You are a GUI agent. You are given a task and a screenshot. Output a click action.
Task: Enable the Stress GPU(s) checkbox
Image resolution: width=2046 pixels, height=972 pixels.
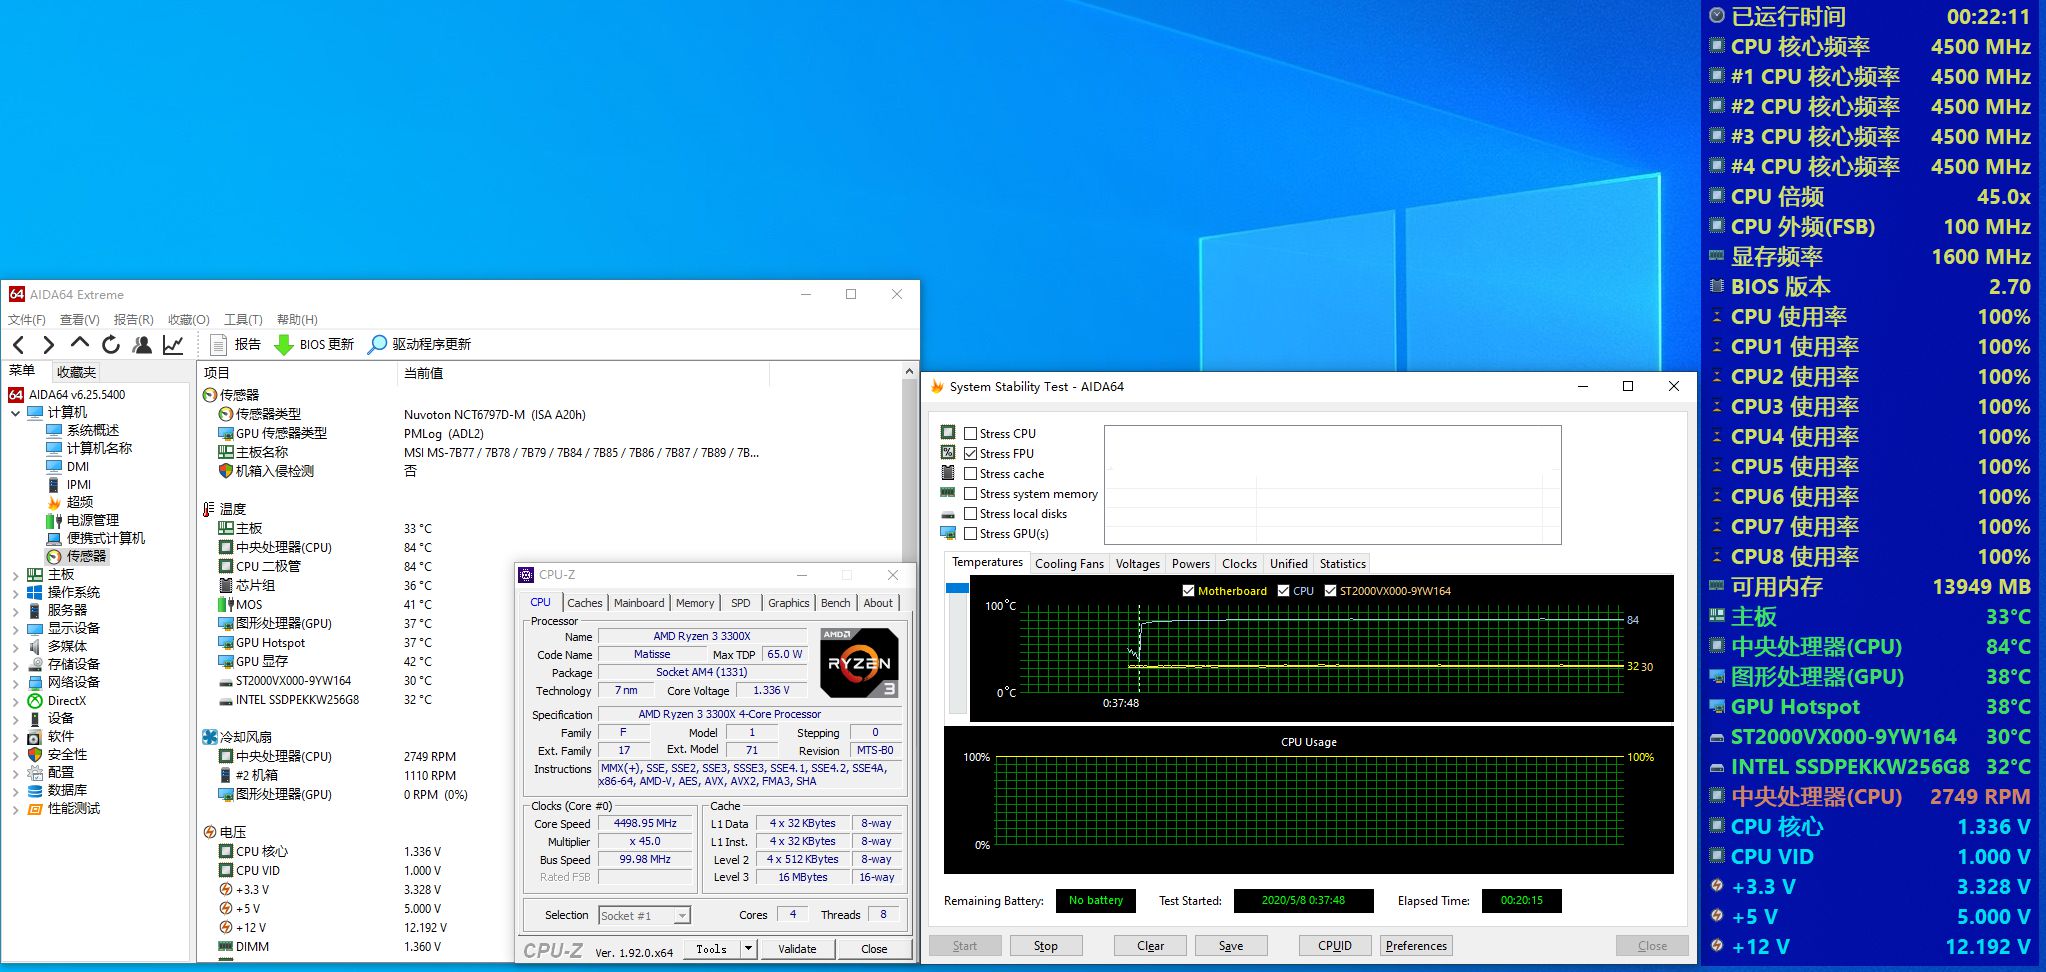coord(970,533)
